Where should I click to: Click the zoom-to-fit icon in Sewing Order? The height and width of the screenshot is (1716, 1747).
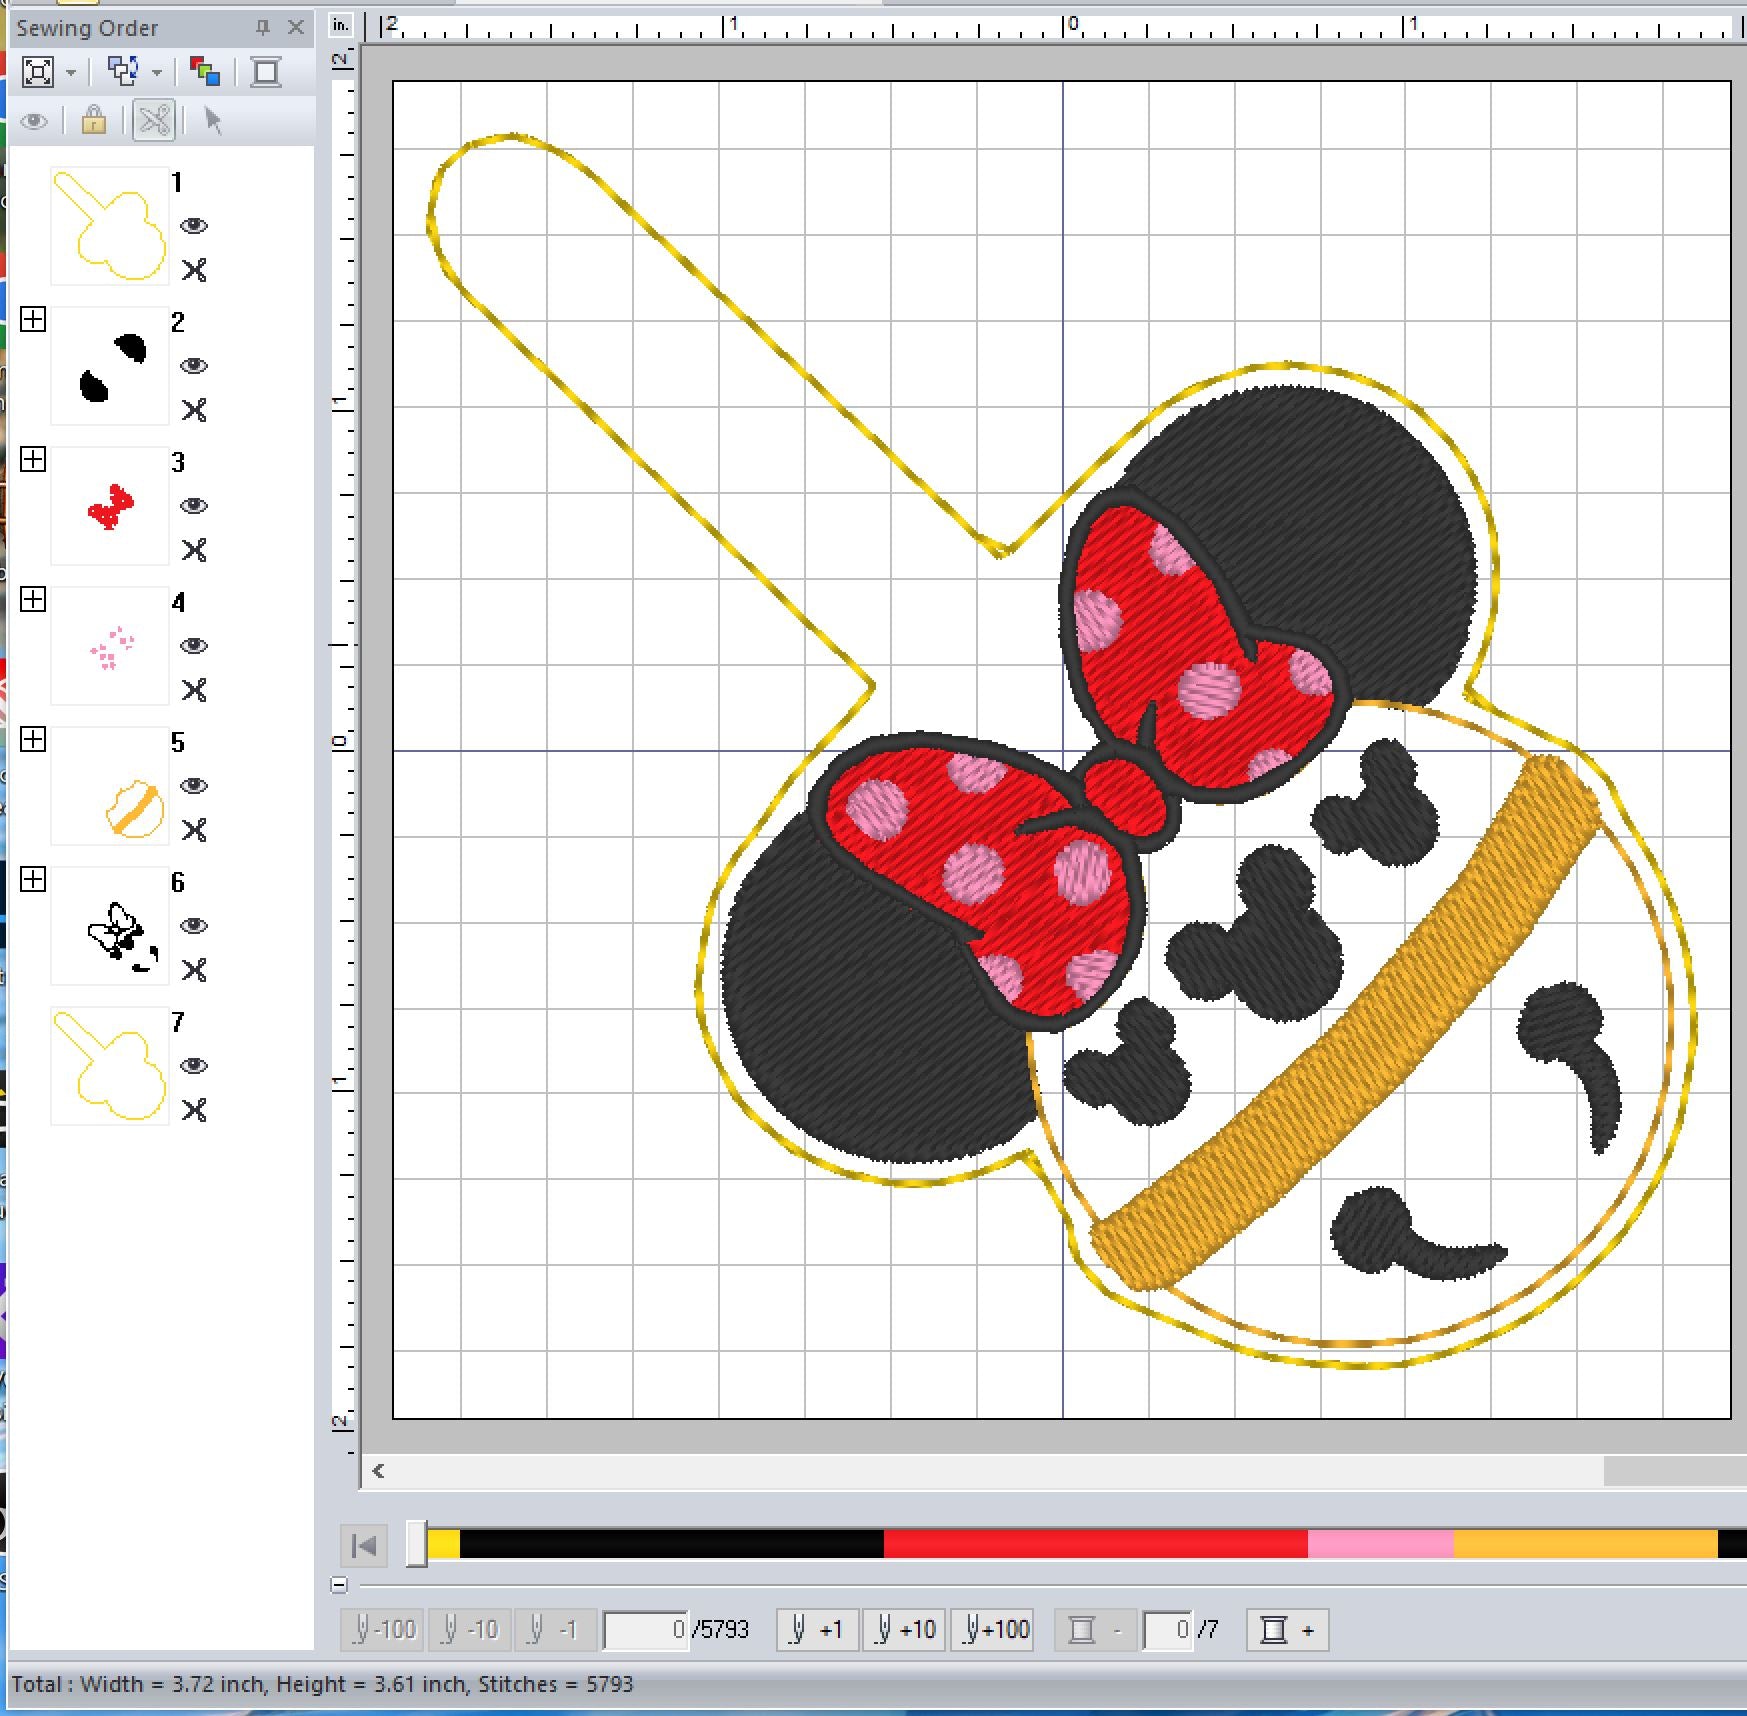38,72
